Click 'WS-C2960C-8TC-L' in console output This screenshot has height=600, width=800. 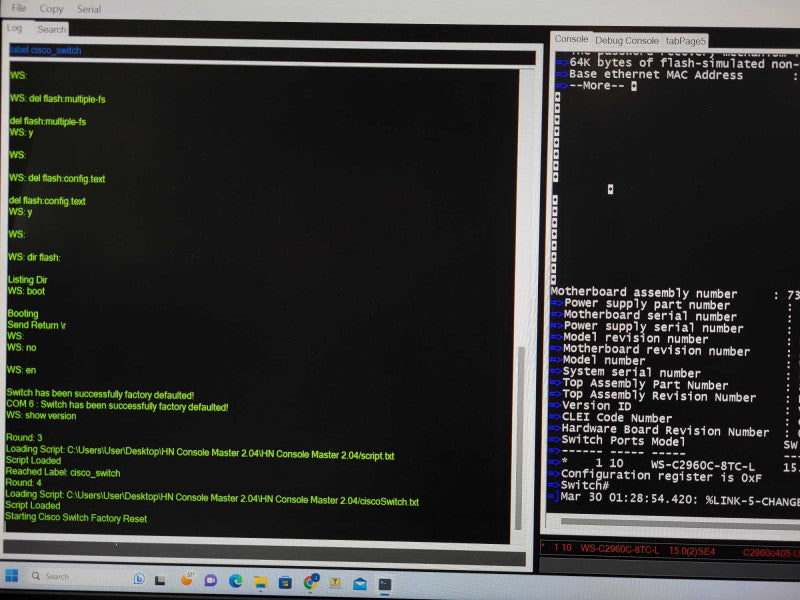click(703, 465)
